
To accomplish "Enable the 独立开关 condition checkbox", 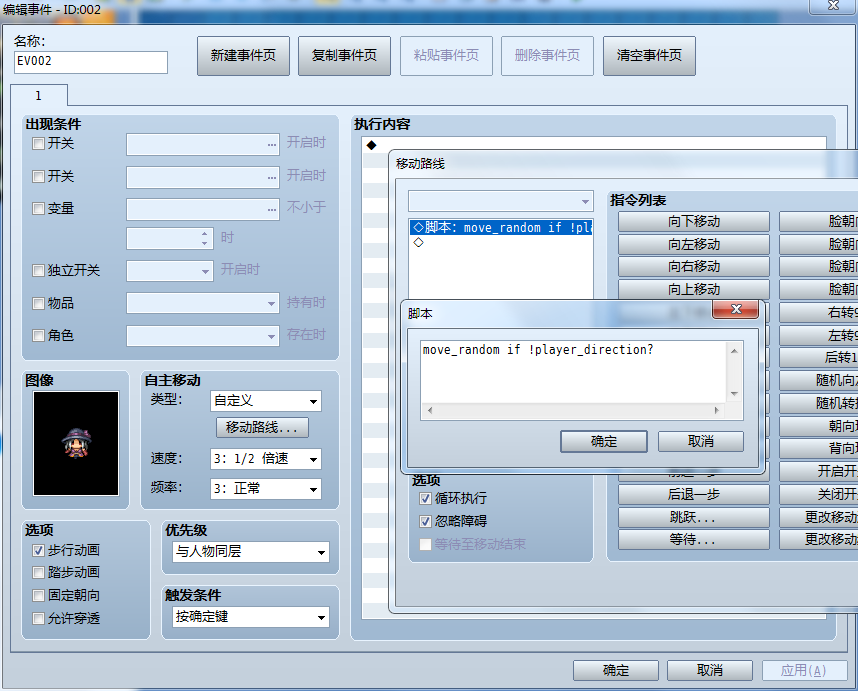I will [x=38, y=270].
